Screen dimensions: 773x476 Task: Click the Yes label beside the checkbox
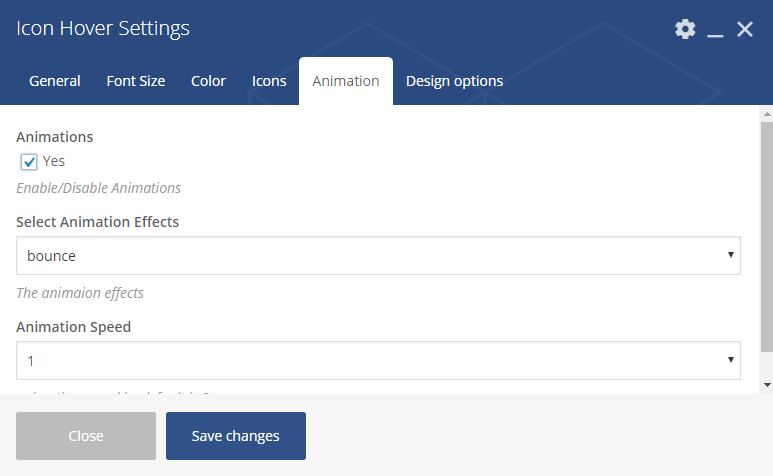pos(54,161)
